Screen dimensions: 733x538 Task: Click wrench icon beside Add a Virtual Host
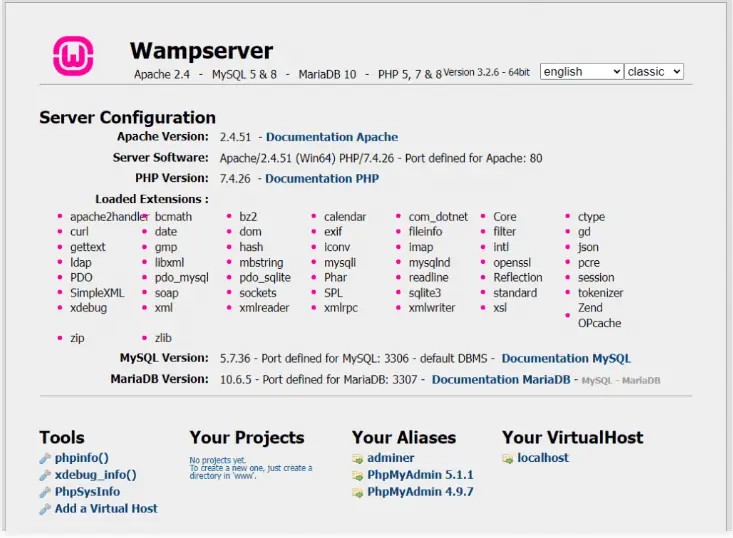pyautogui.click(x=45, y=509)
